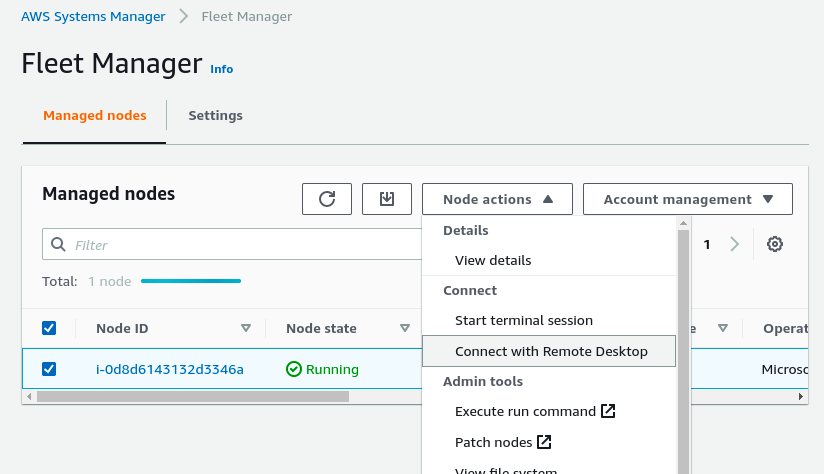
Task: Select Connect with Remote Desktop
Action: click(x=550, y=351)
